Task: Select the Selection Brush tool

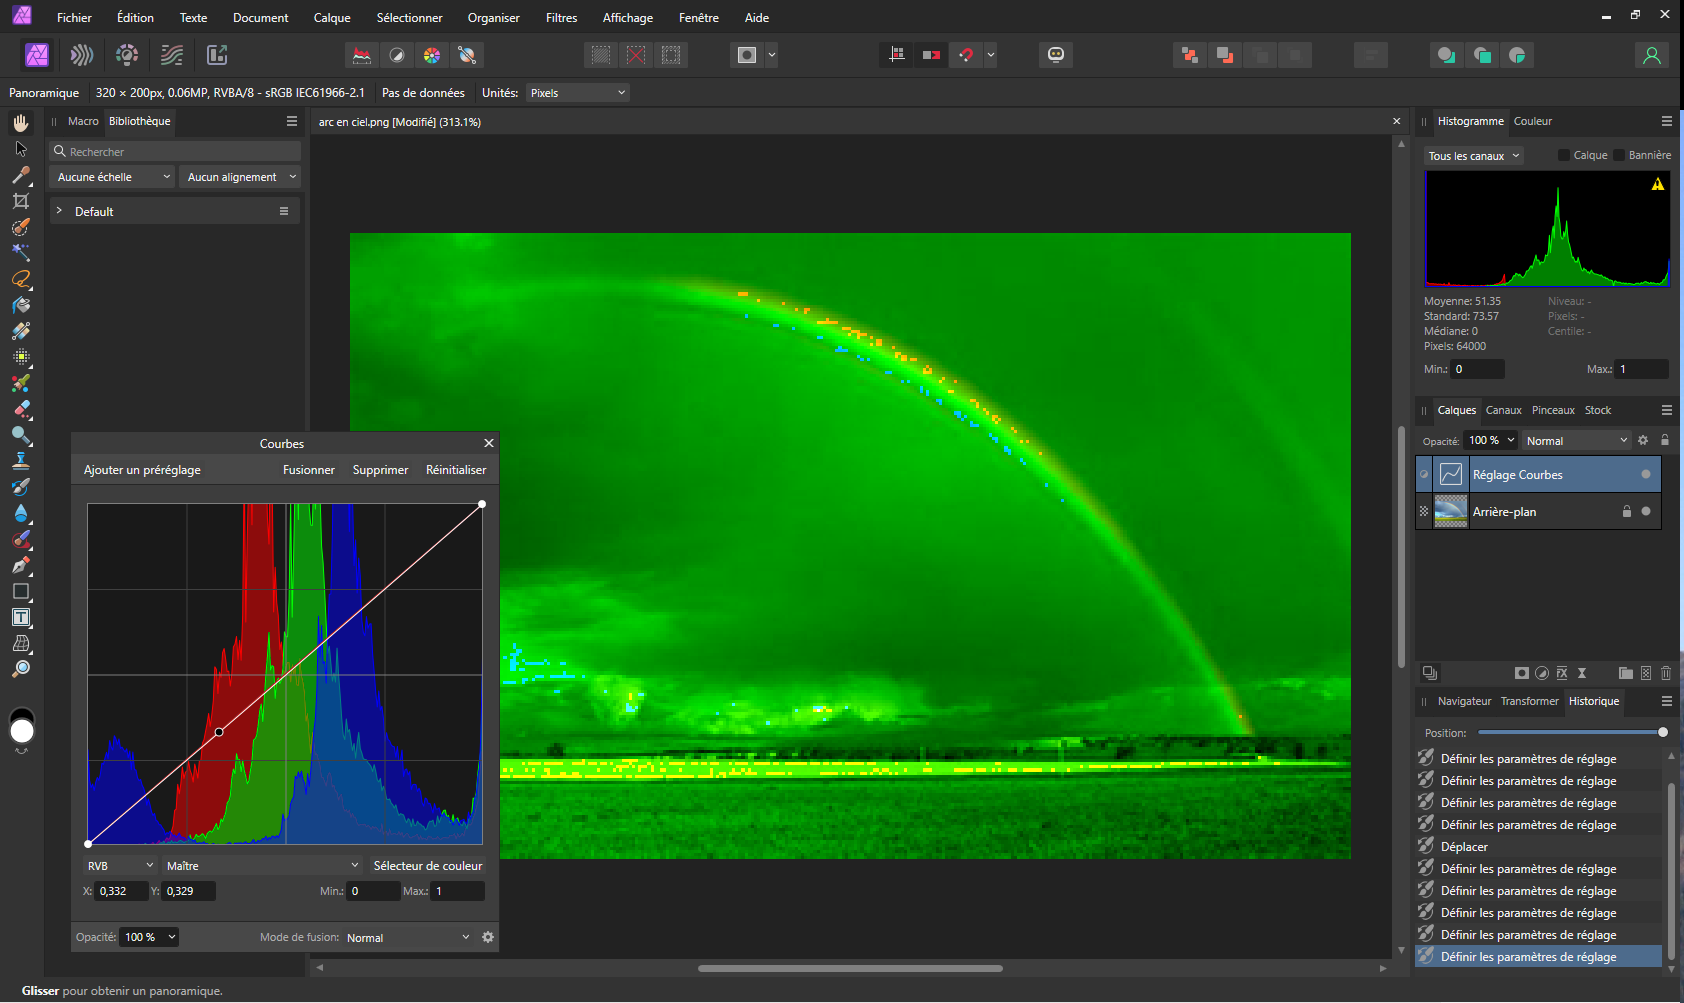Action: 21,227
